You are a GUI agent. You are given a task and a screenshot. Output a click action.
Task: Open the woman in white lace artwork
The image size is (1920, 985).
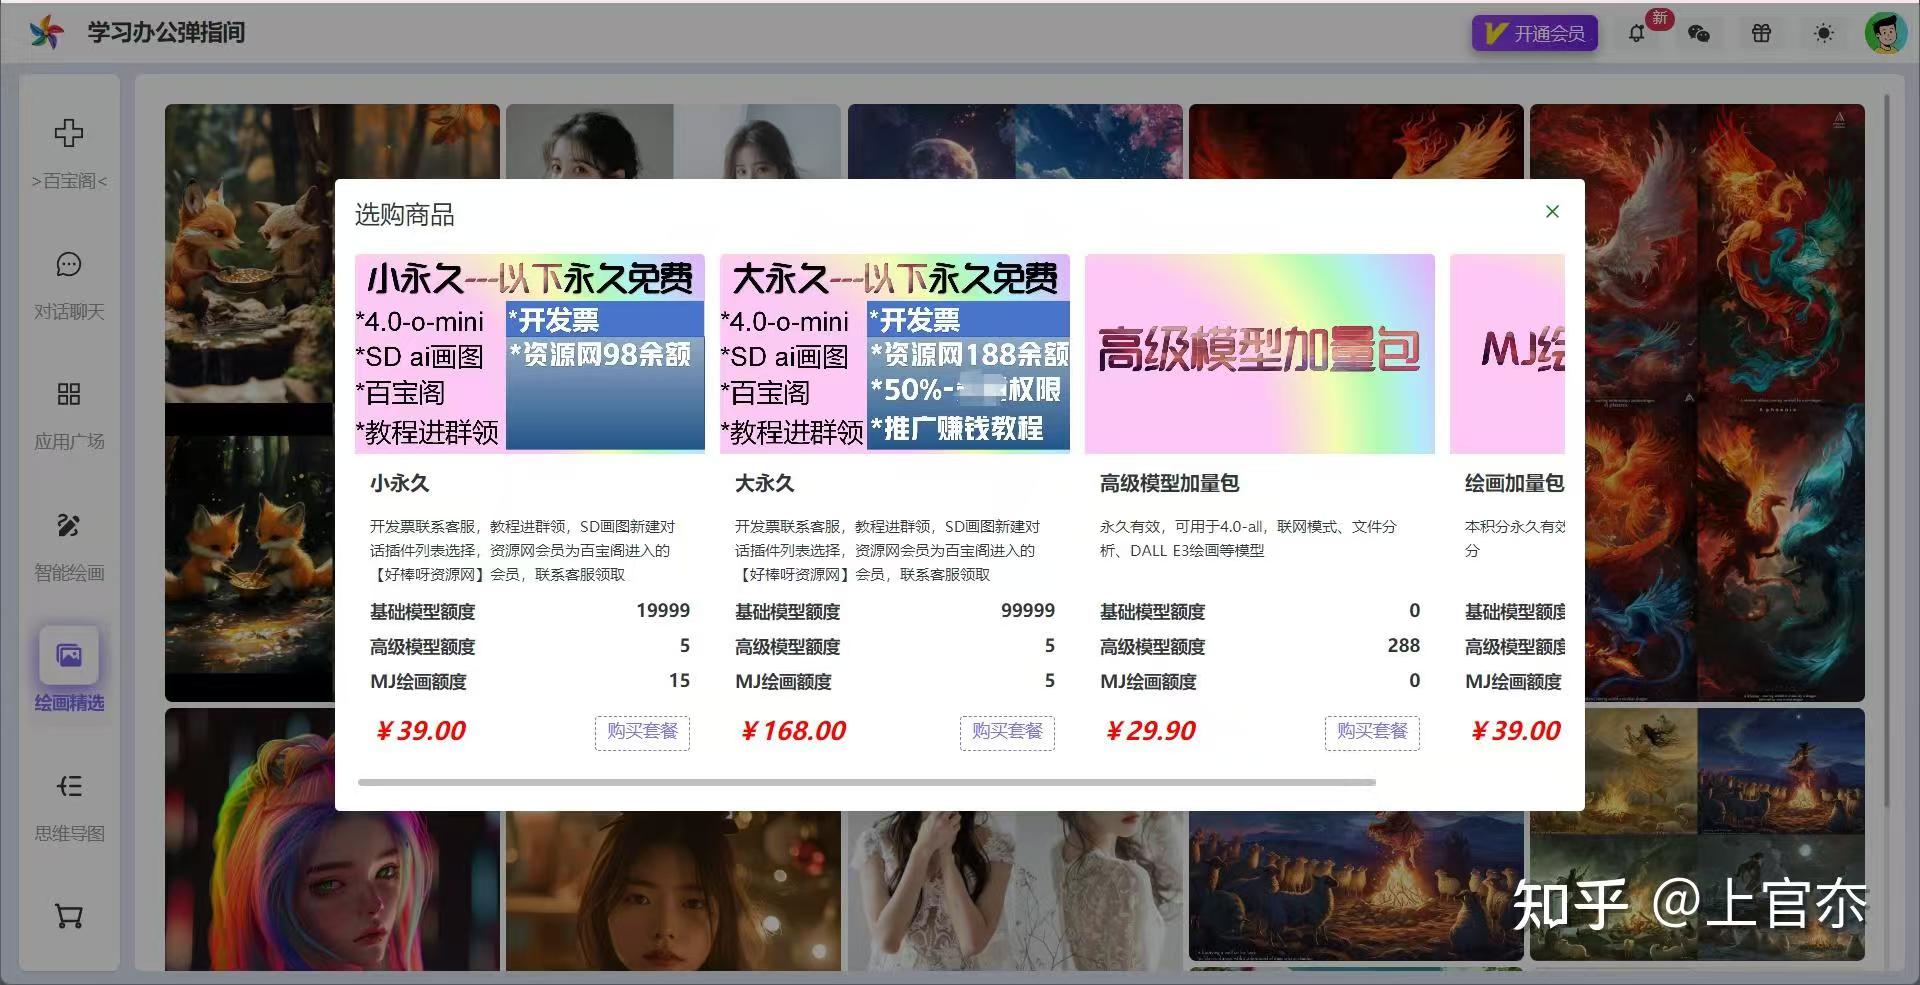pos(1015,890)
